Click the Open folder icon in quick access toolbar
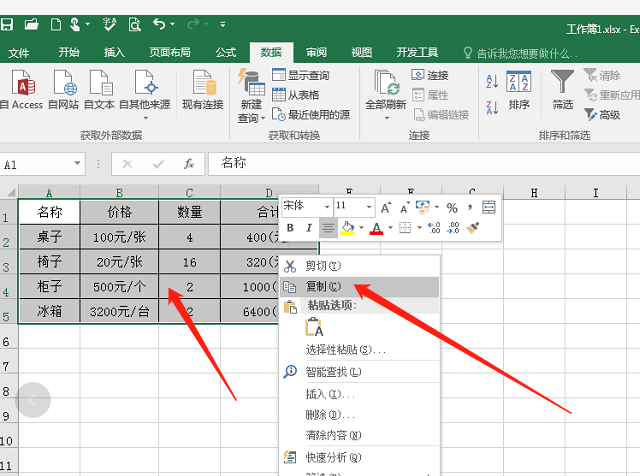 pyautogui.click(x=31, y=24)
